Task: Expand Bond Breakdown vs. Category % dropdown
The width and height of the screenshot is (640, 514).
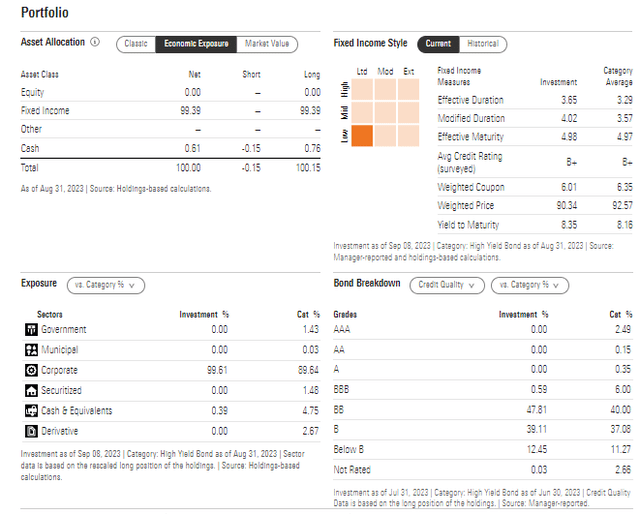Action: (528, 285)
